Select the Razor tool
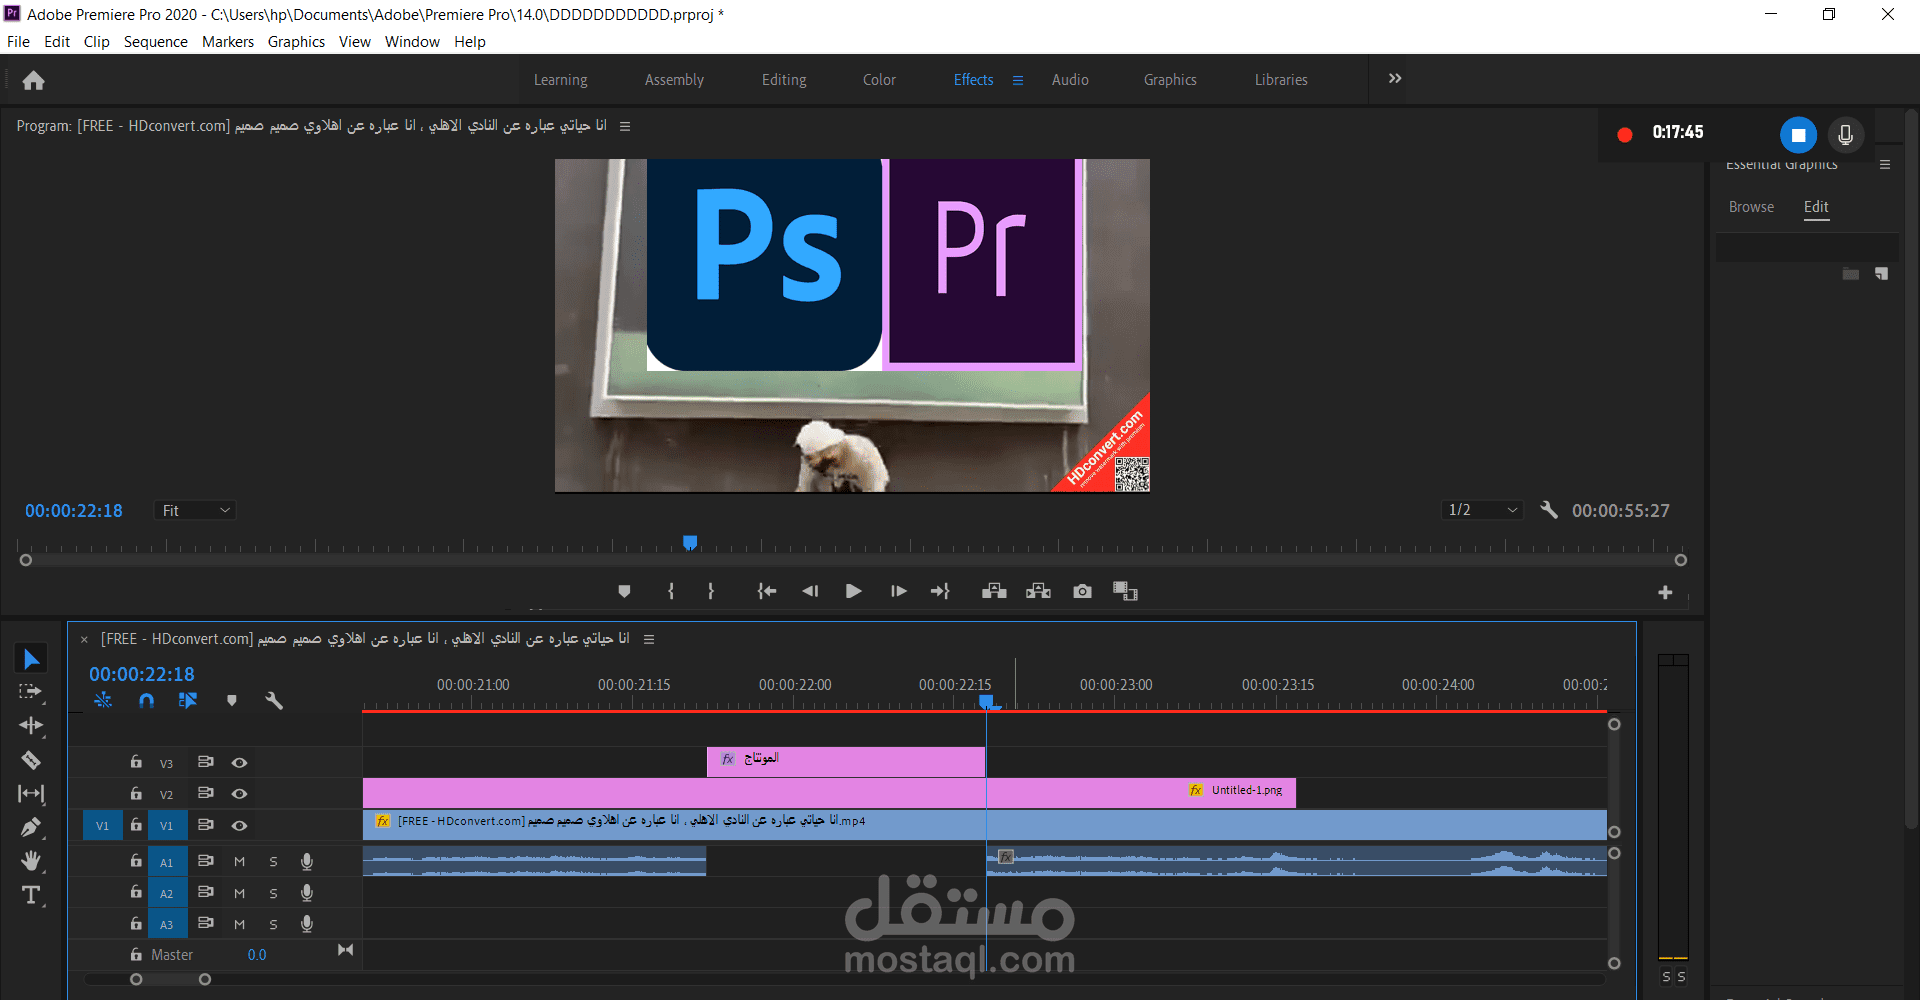The width and height of the screenshot is (1920, 1000). (31, 760)
